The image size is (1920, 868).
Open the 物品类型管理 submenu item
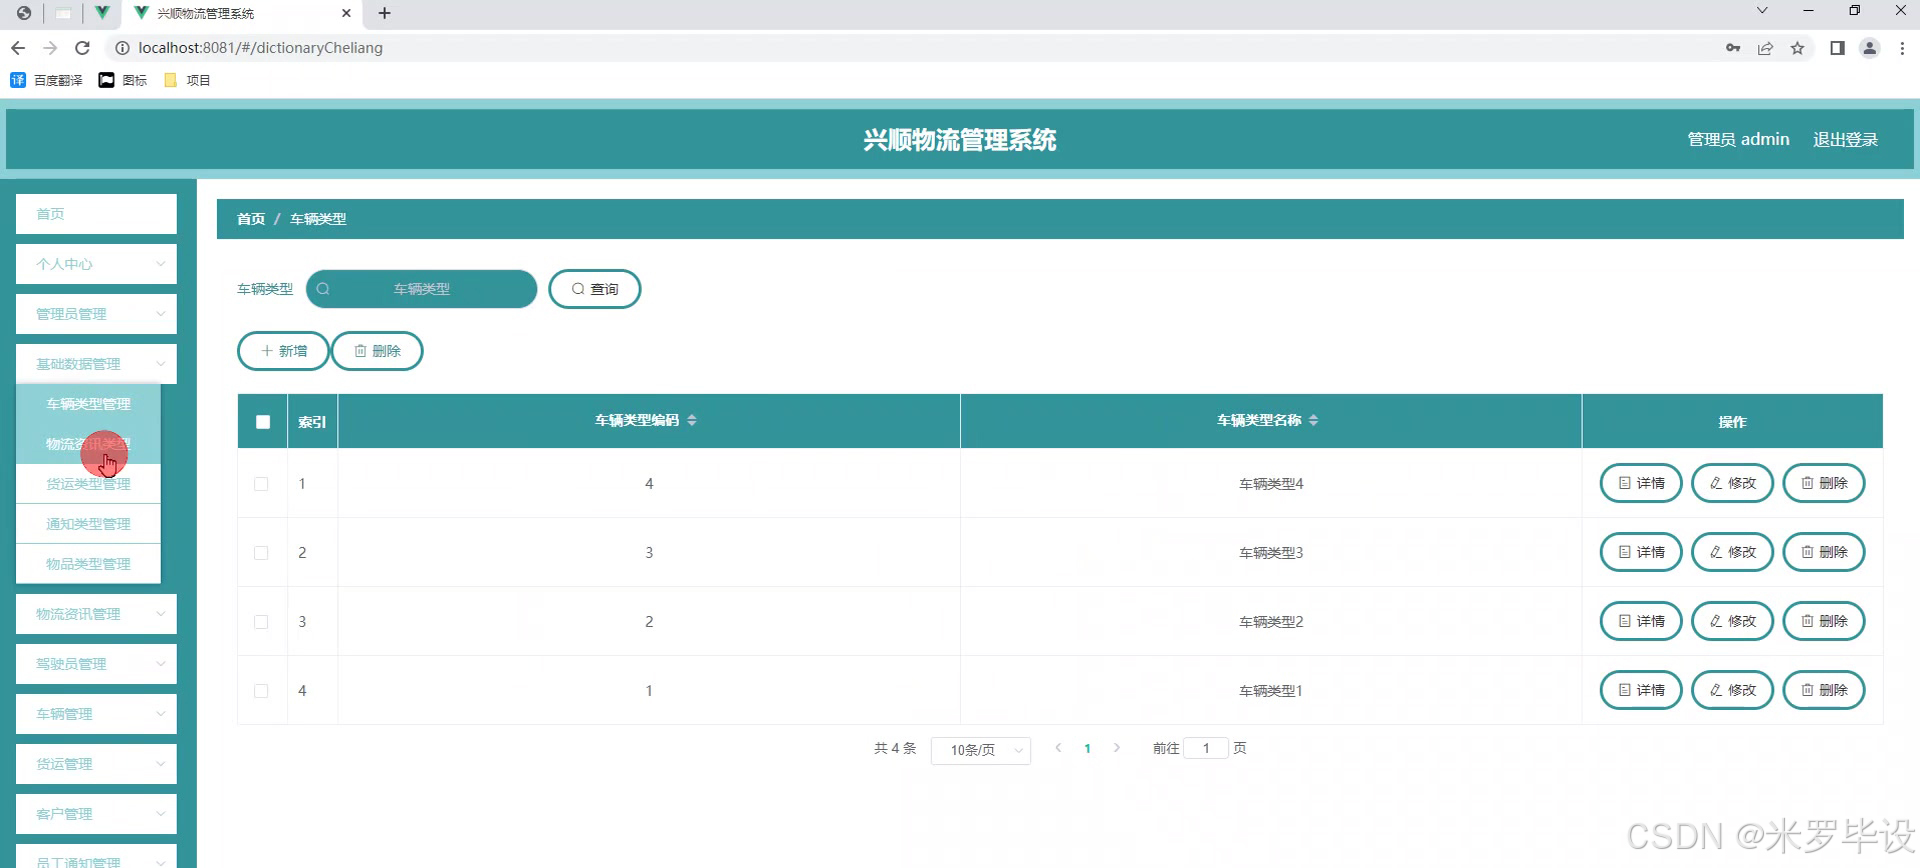click(88, 564)
